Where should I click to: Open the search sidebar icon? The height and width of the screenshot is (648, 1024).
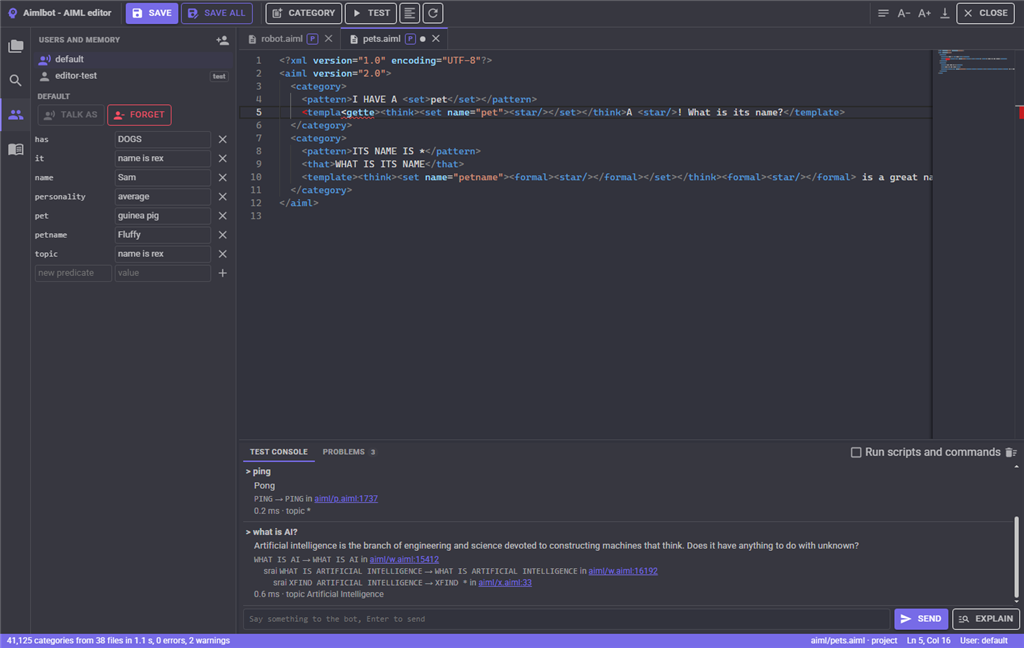16,80
